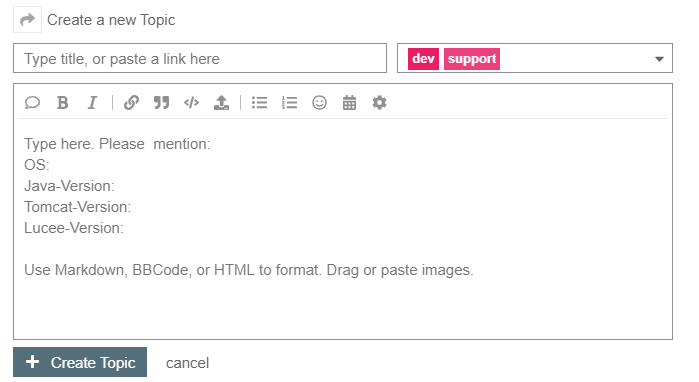The width and height of the screenshot is (699, 382).
Task: Click the dev category badge
Action: (423, 59)
